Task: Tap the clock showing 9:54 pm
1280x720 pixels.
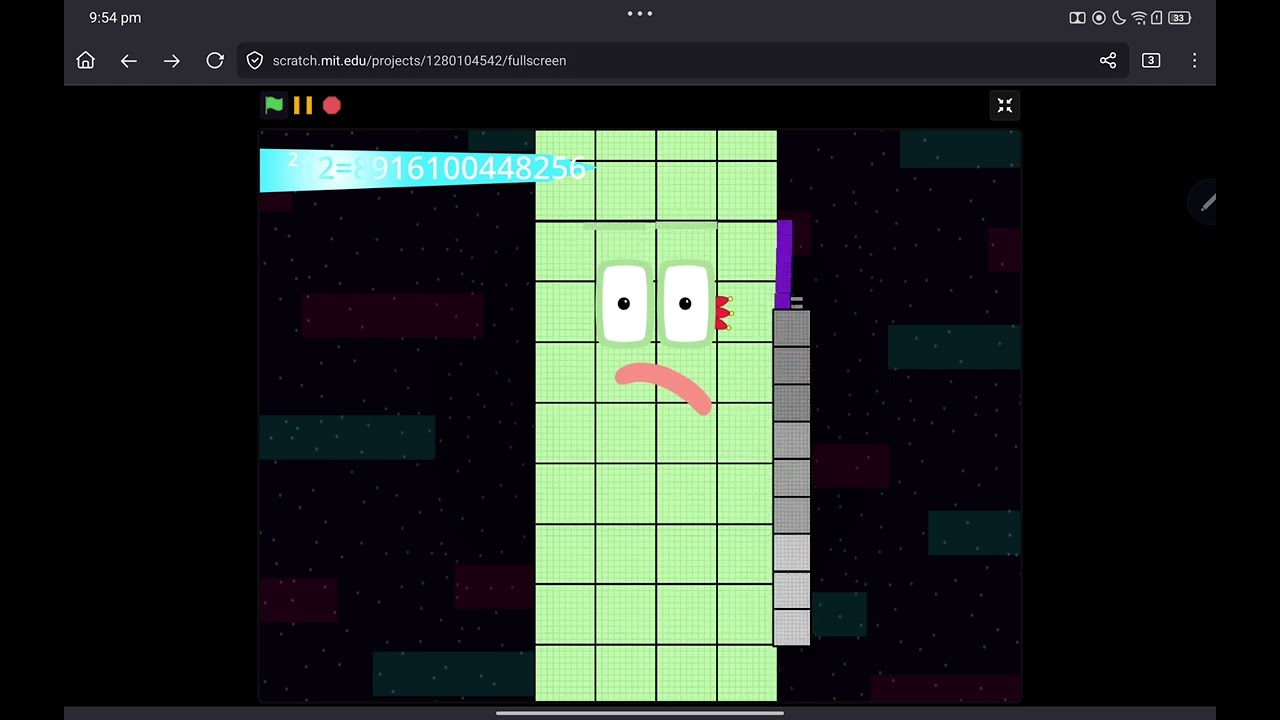Action: point(115,18)
